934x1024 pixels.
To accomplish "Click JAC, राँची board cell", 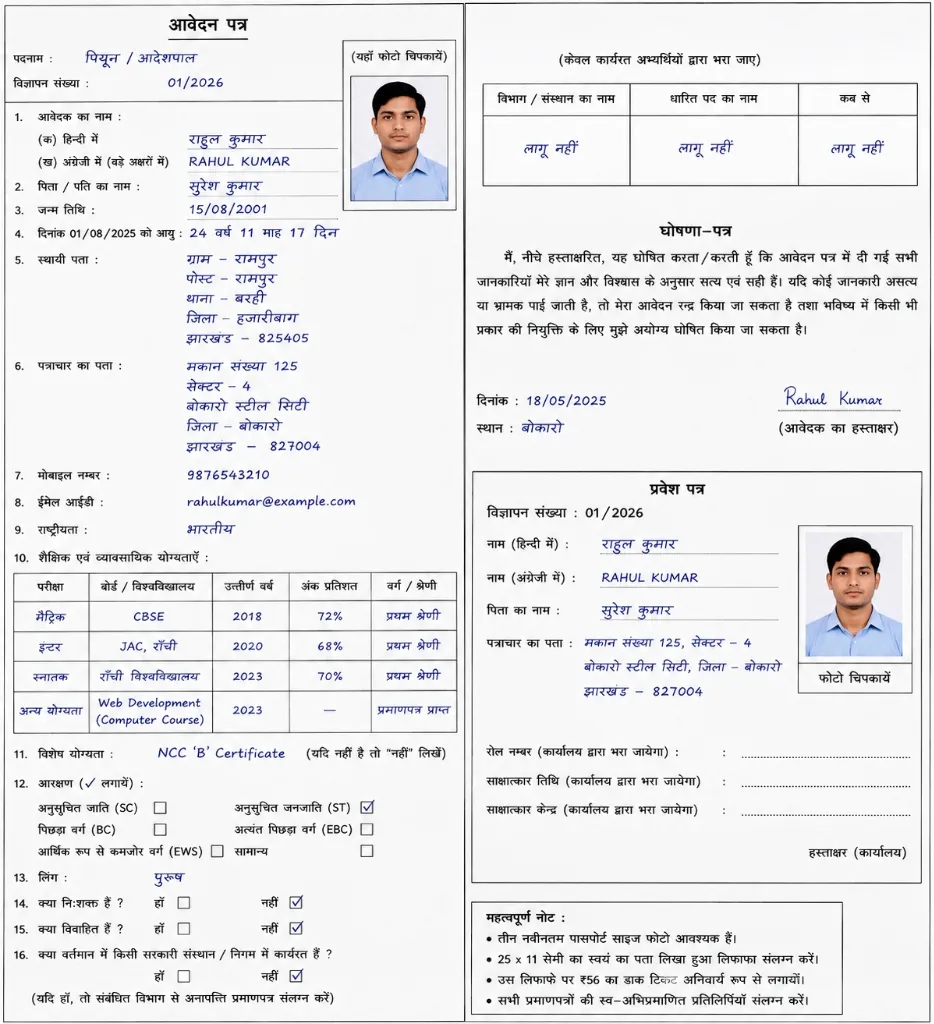I will 150,647.
